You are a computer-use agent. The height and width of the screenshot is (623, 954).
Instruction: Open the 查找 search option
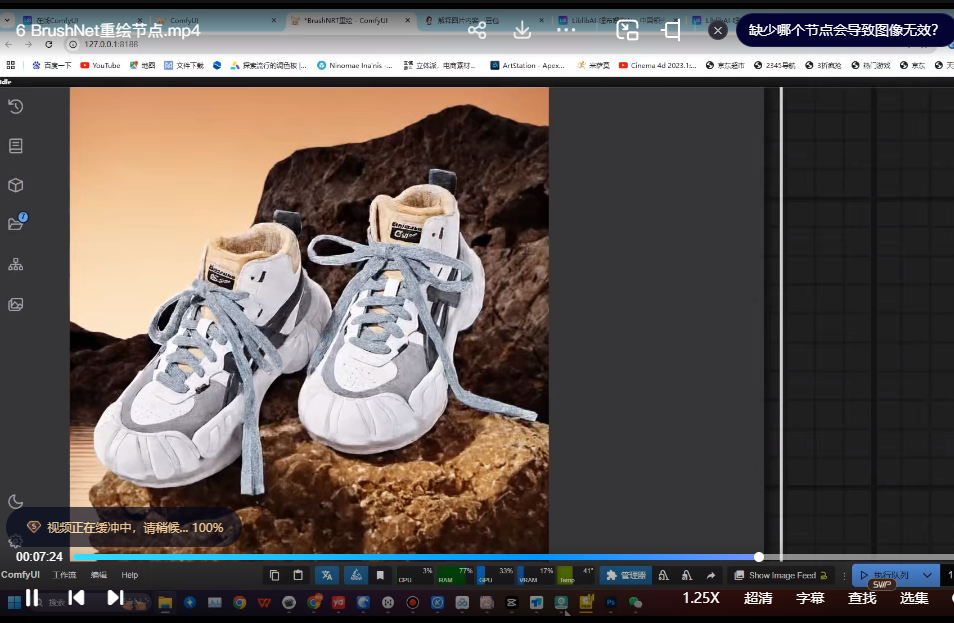[x=862, y=598]
